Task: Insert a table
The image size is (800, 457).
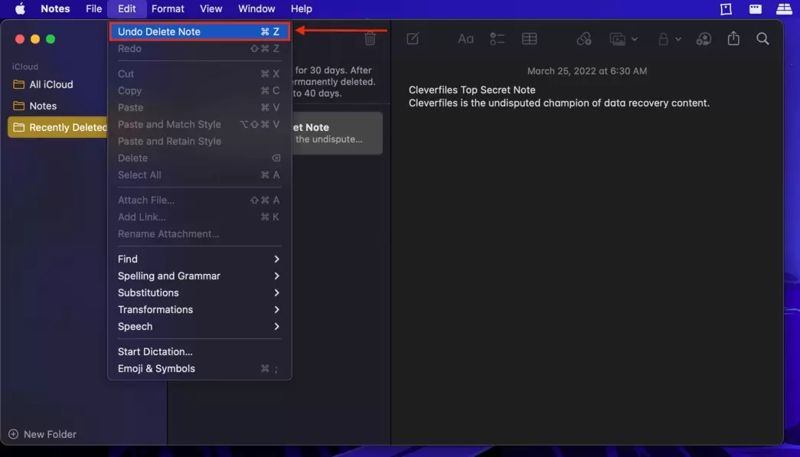Action: [x=529, y=39]
